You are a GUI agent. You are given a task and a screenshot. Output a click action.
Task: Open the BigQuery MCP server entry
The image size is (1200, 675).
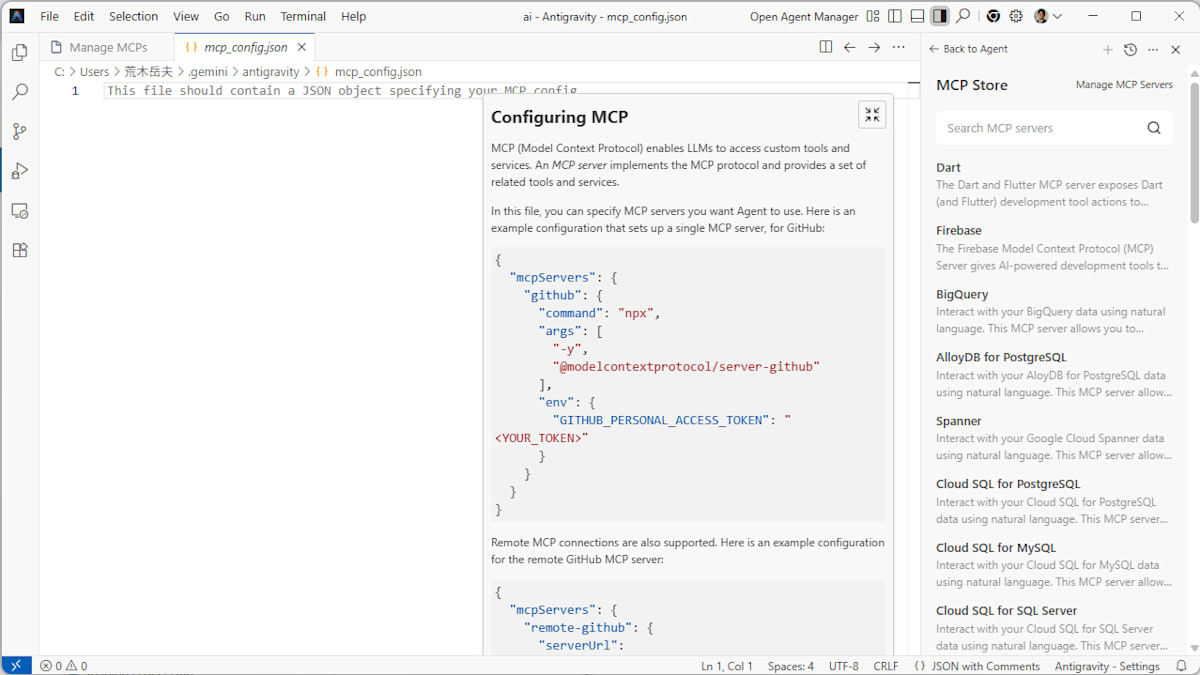1054,311
